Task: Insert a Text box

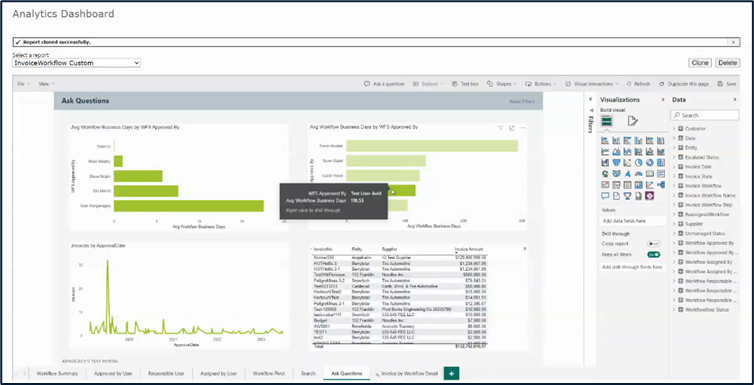Action: coord(465,84)
